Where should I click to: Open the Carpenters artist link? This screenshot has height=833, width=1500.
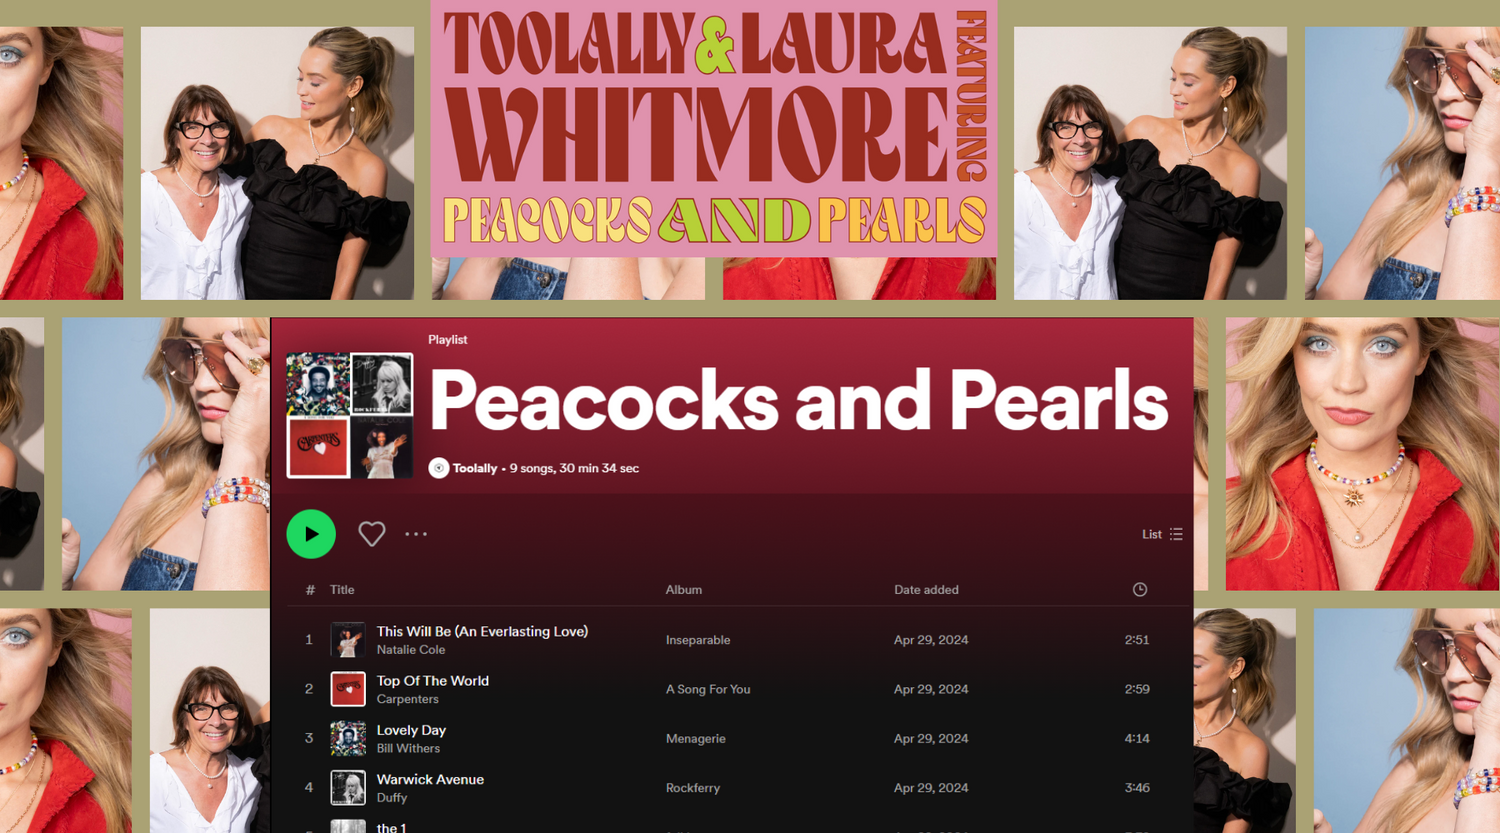[x=407, y=699]
